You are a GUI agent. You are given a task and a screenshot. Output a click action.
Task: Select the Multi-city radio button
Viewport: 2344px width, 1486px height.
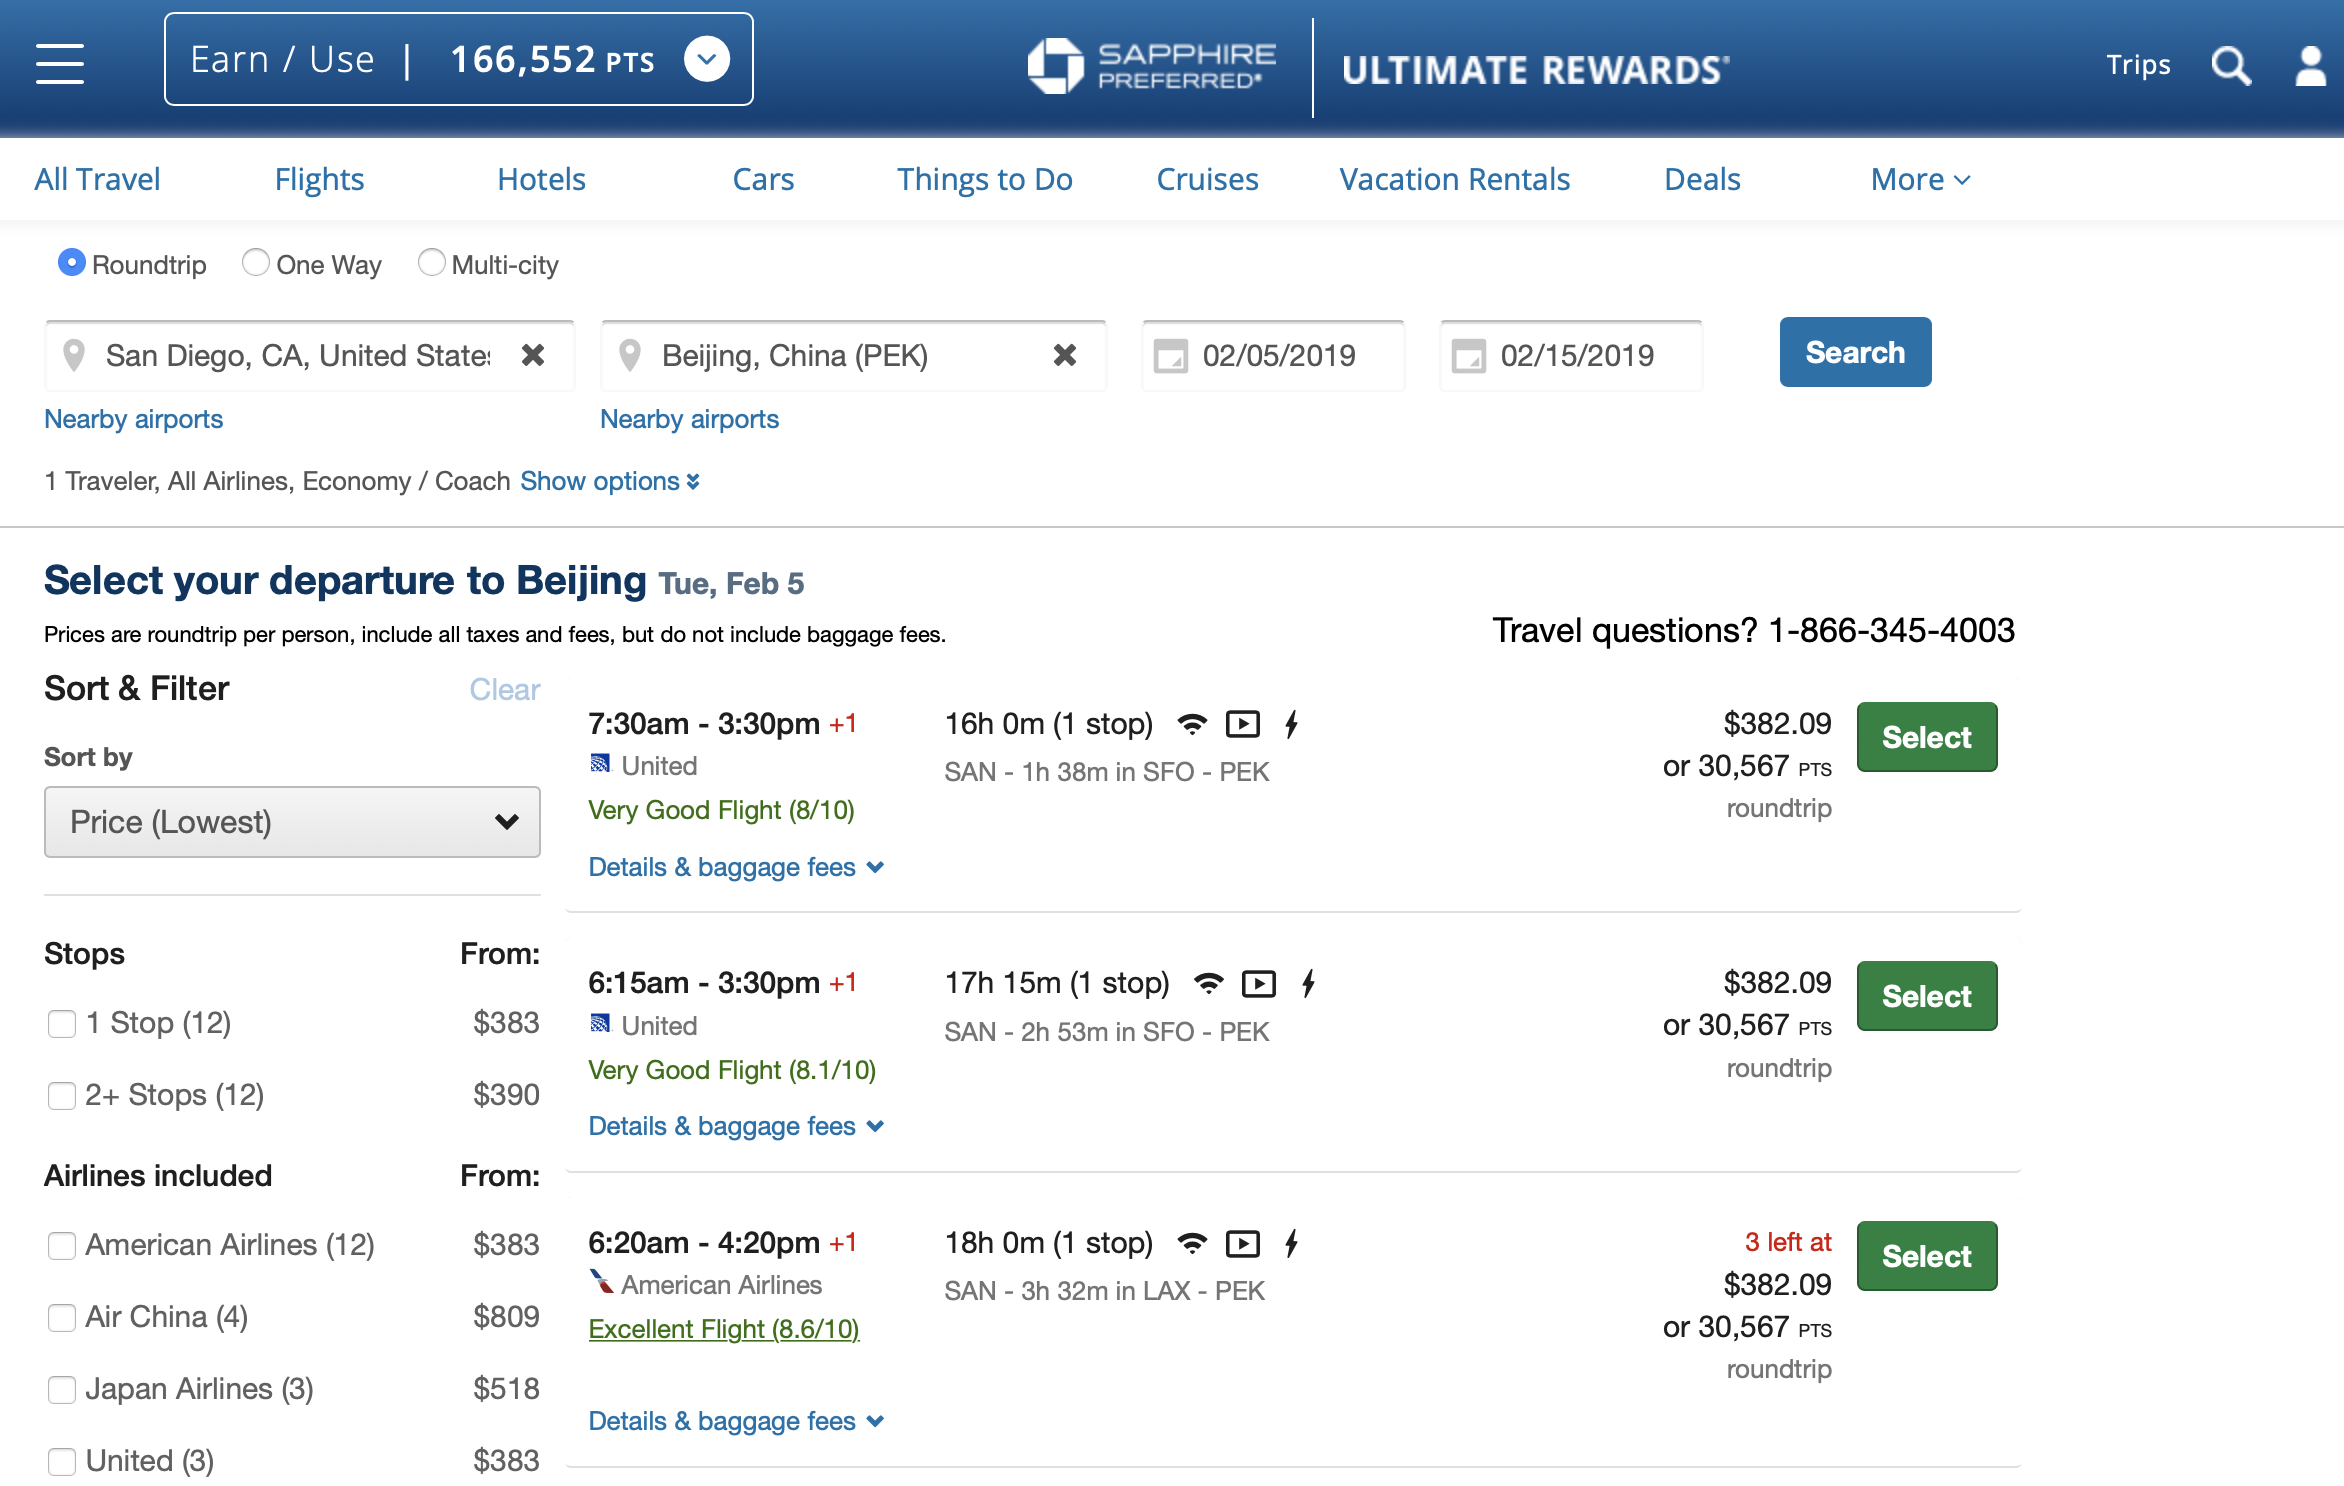tap(431, 263)
